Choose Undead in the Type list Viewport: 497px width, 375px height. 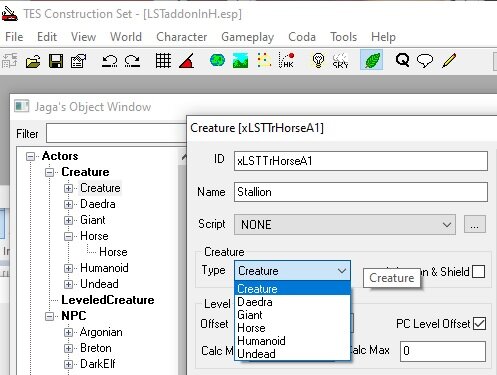293,354
